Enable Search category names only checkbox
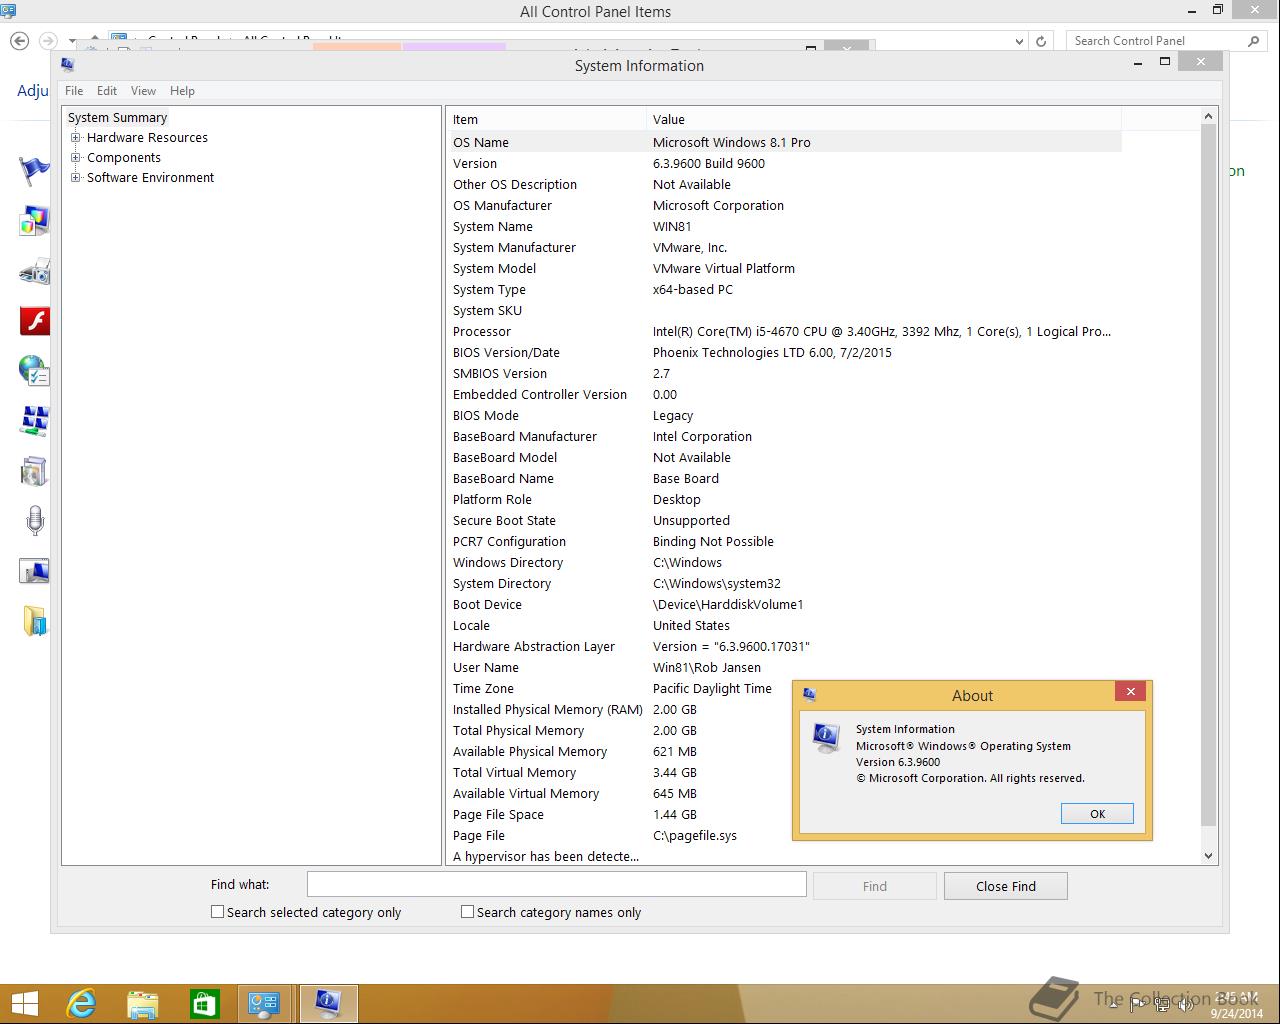Image resolution: width=1280 pixels, height=1024 pixels. tap(467, 912)
